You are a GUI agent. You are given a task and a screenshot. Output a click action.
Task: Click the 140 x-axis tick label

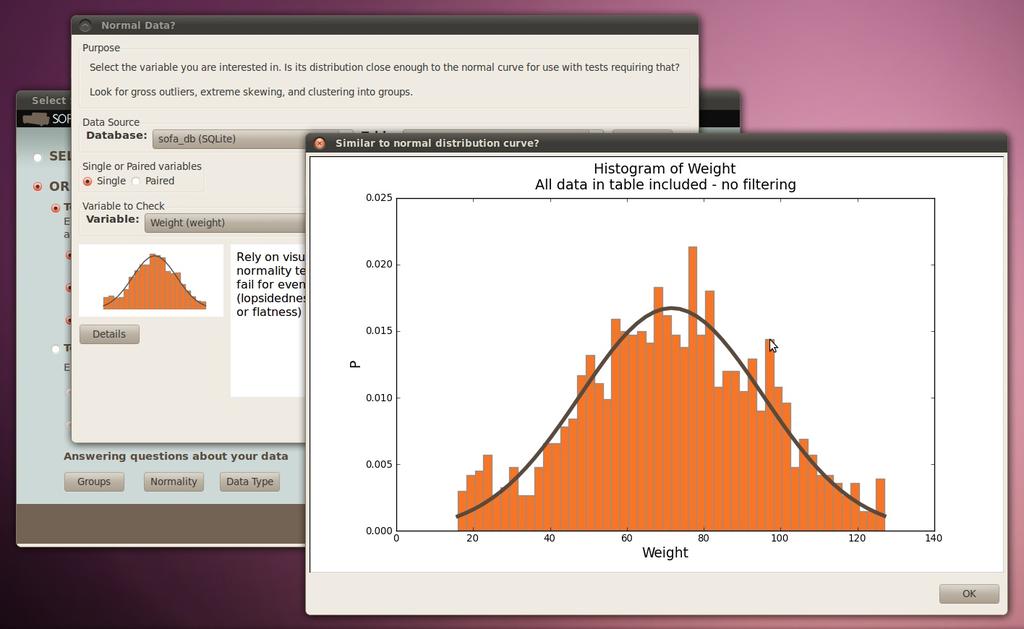[x=934, y=538]
